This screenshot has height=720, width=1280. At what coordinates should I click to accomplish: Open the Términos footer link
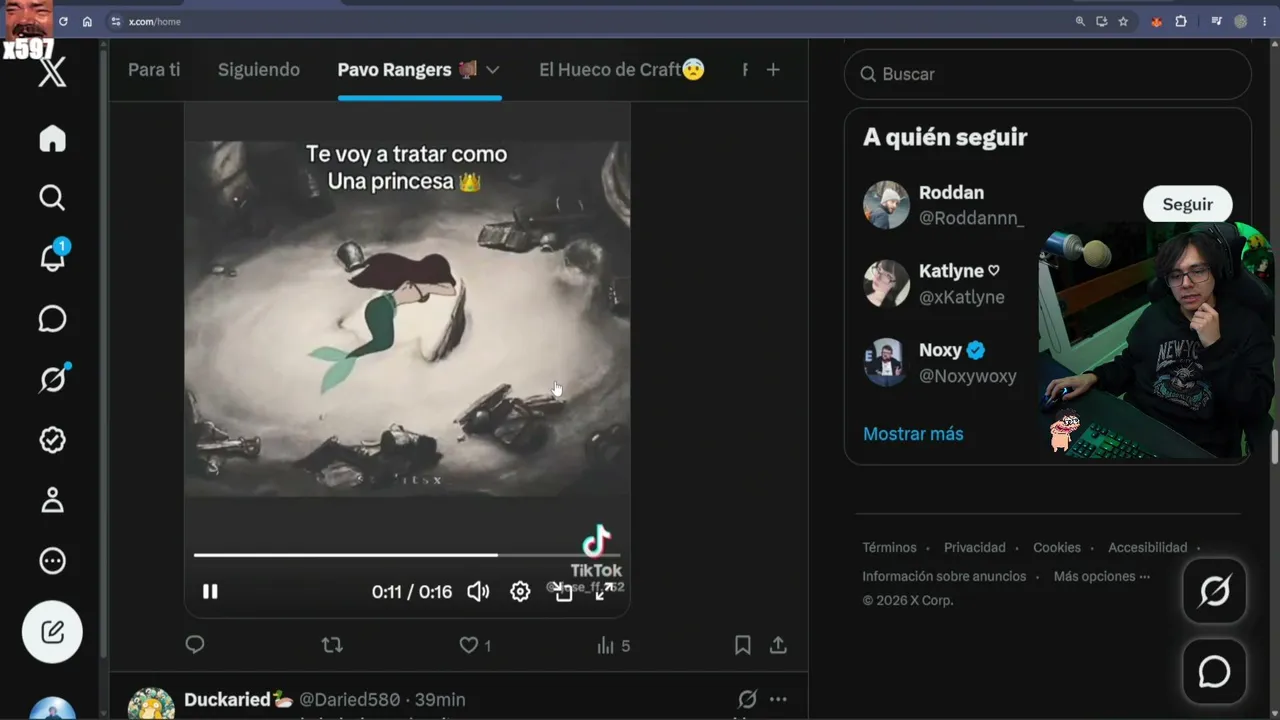click(x=889, y=547)
